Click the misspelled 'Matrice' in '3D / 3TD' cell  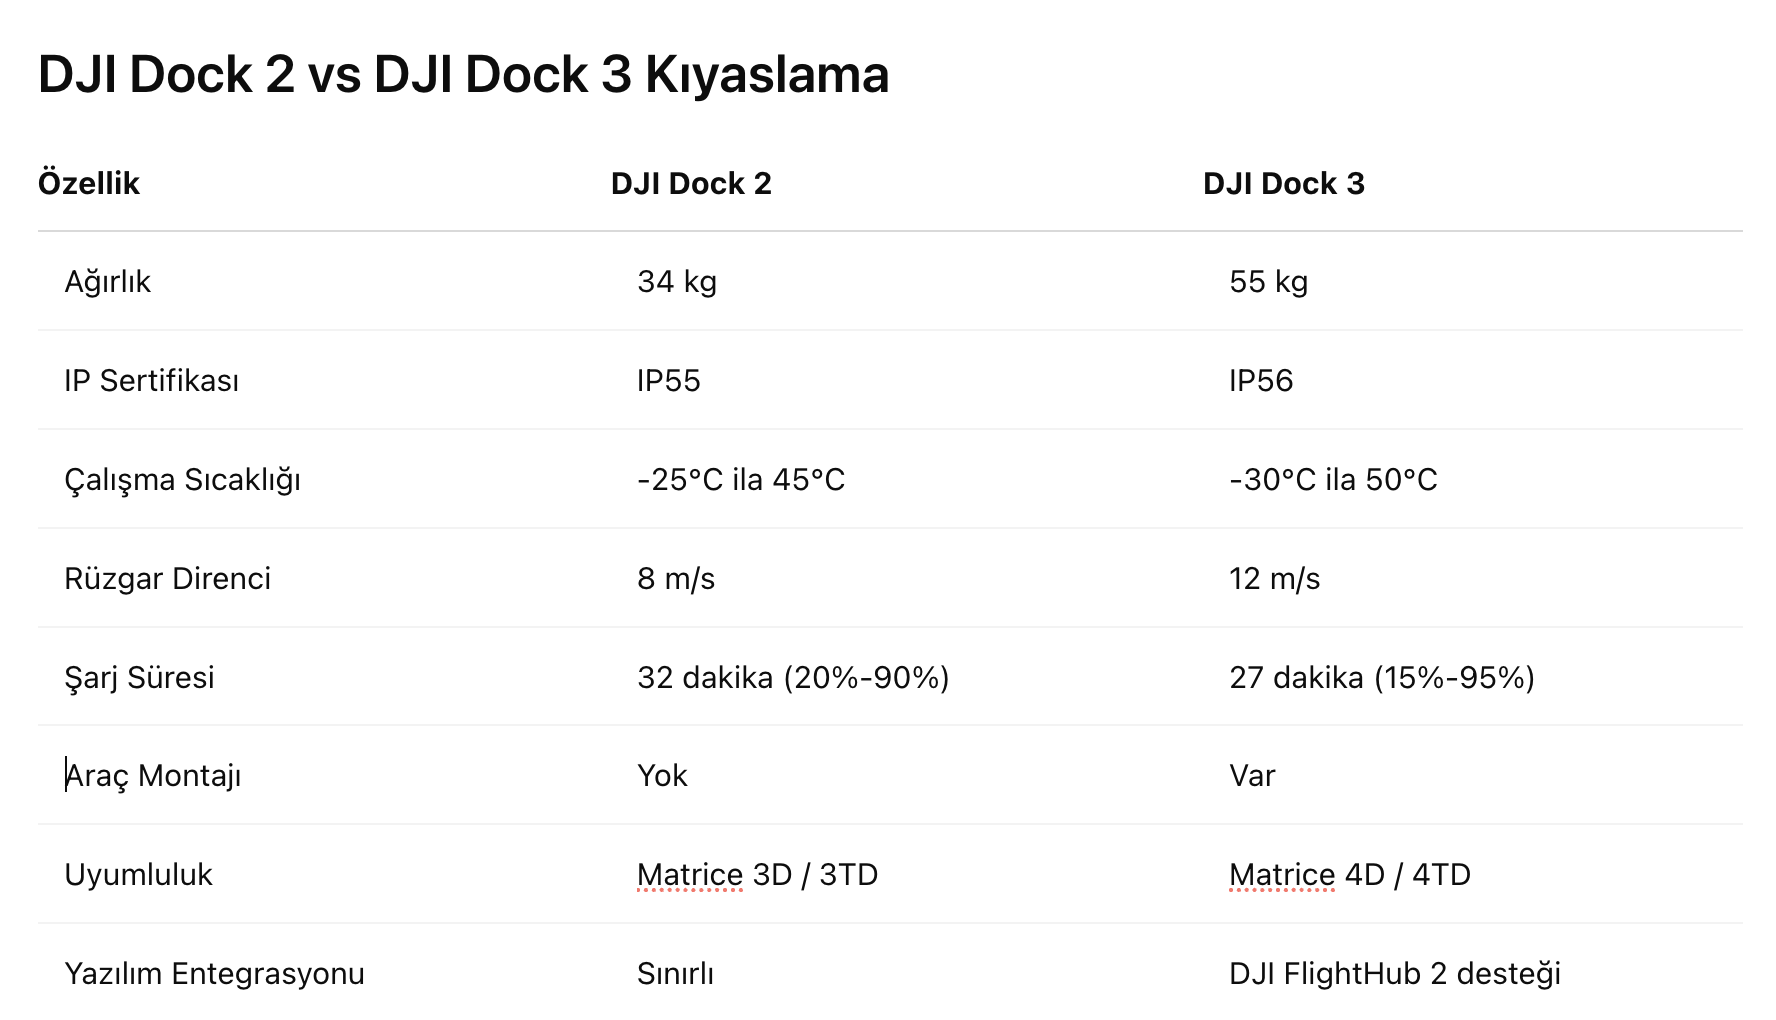coord(690,875)
